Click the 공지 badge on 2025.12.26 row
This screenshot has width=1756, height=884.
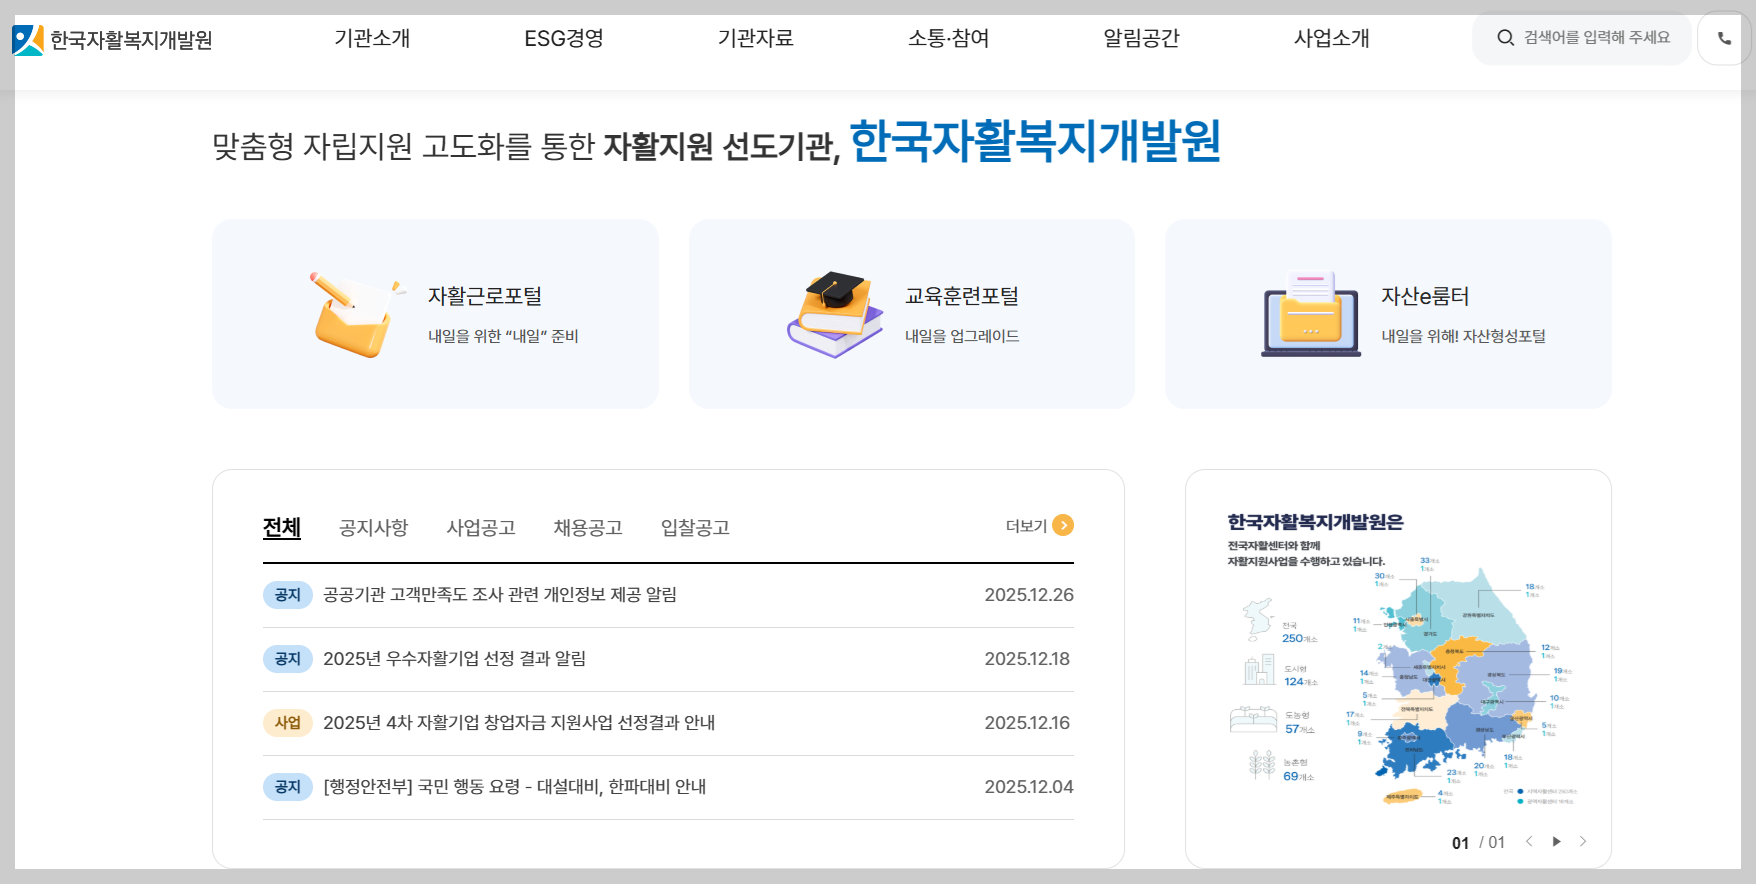[x=288, y=595]
